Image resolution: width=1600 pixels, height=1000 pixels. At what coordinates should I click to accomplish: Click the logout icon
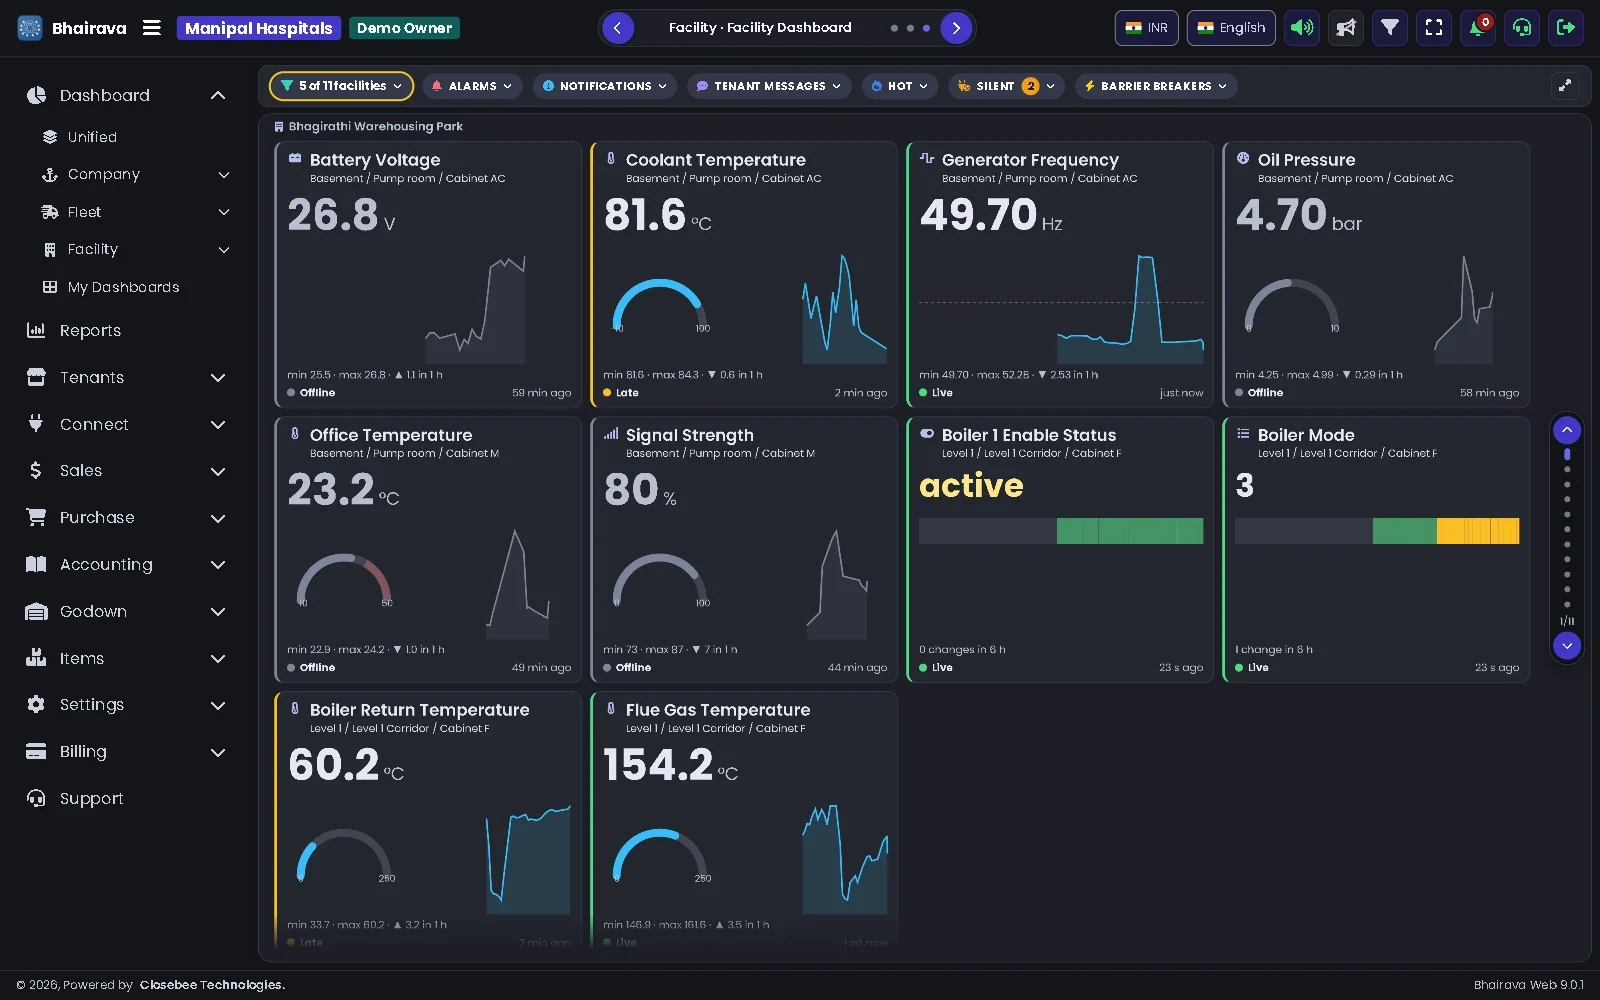click(x=1566, y=28)
